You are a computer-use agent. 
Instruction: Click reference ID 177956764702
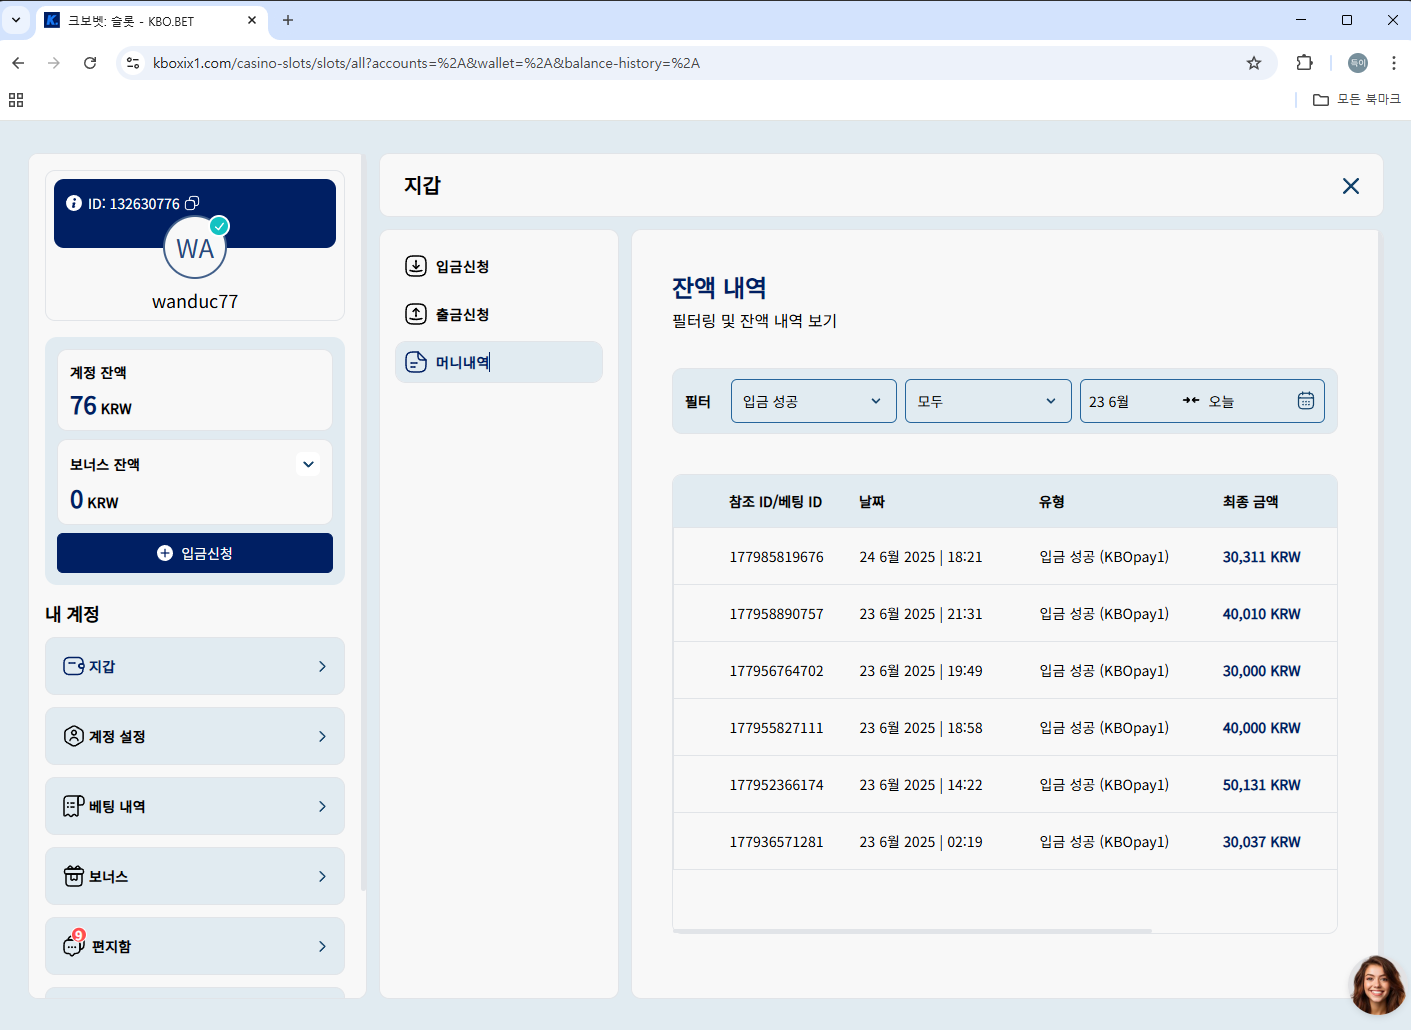[776, 671]
